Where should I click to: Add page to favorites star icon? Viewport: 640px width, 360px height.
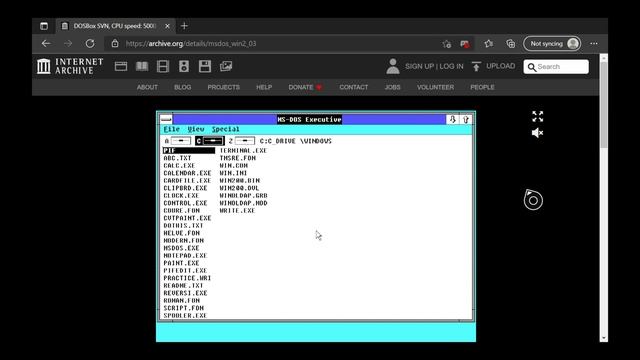(447, 44)
